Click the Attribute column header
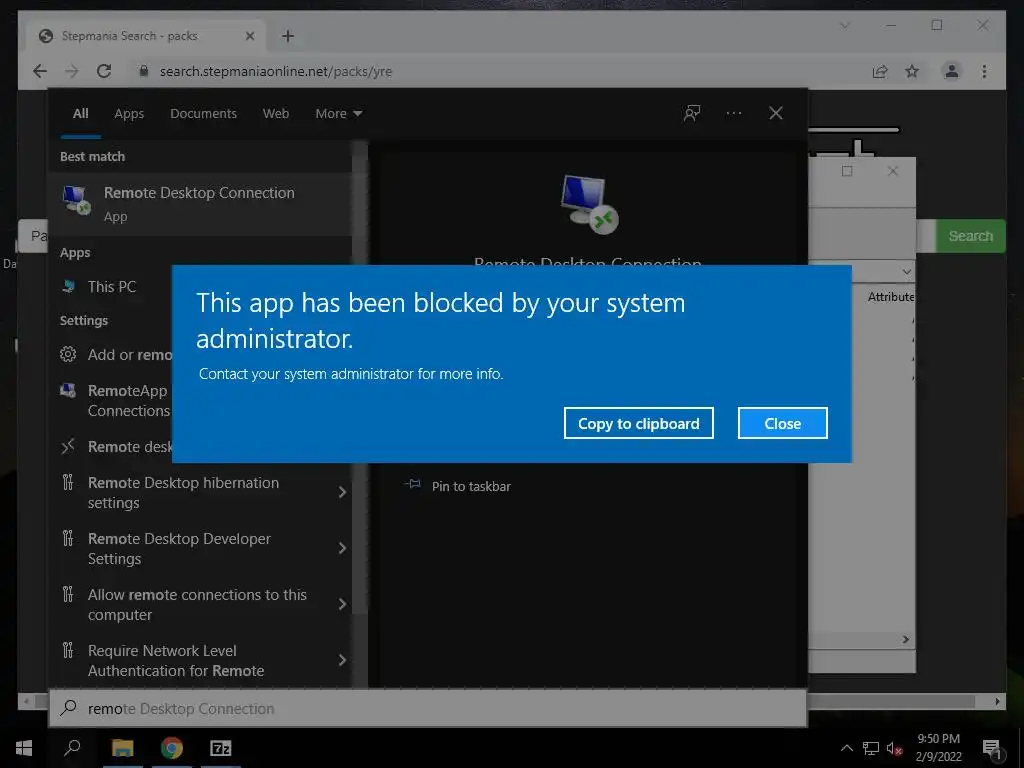 [891, 296]
